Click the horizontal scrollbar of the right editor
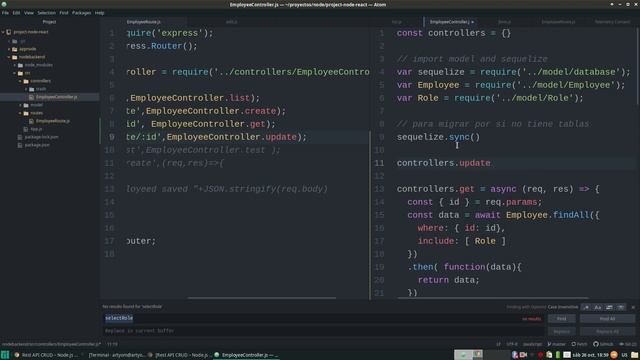640x360 pixels. [493, 298]
